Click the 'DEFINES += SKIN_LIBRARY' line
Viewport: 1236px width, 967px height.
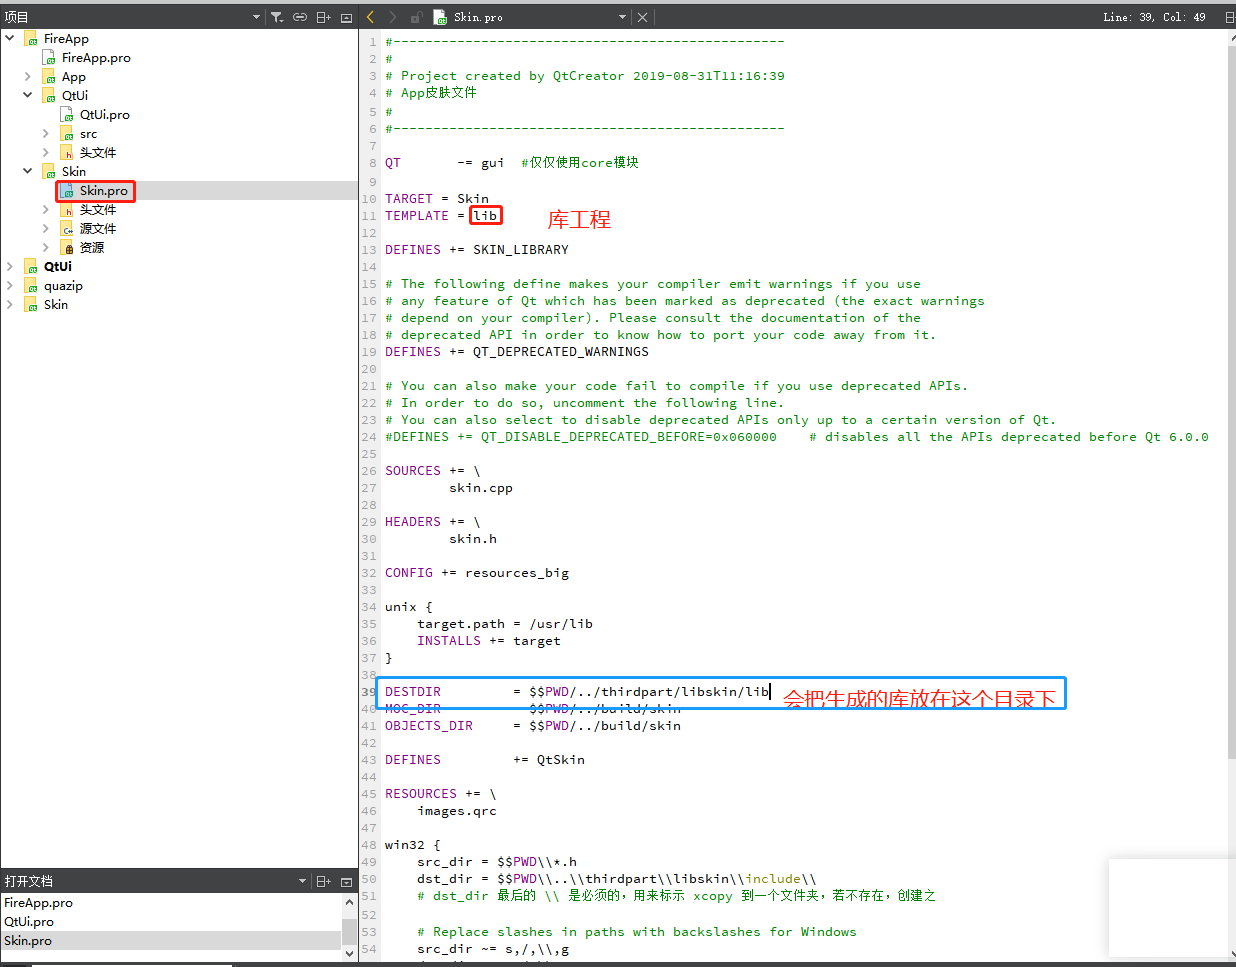coord(477,250)
